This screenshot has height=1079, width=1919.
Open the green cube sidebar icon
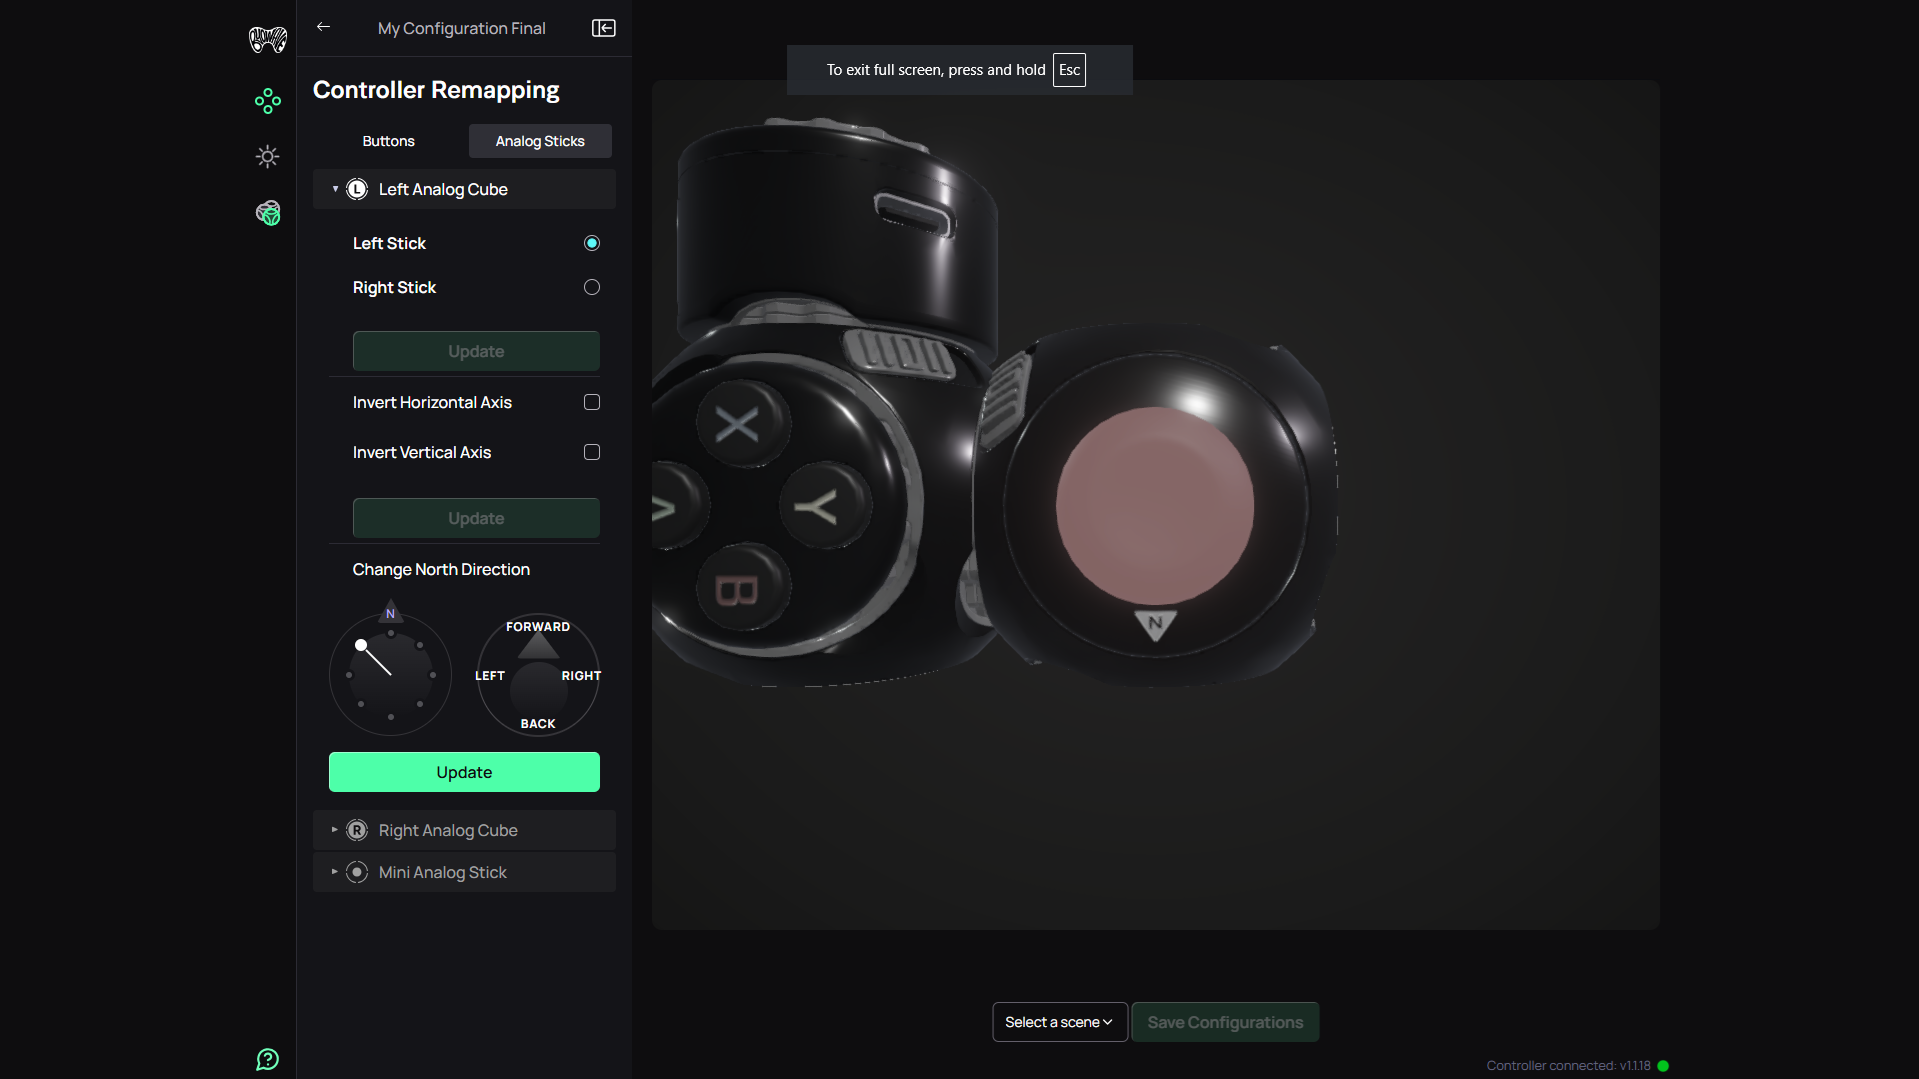tap(267, 213)
